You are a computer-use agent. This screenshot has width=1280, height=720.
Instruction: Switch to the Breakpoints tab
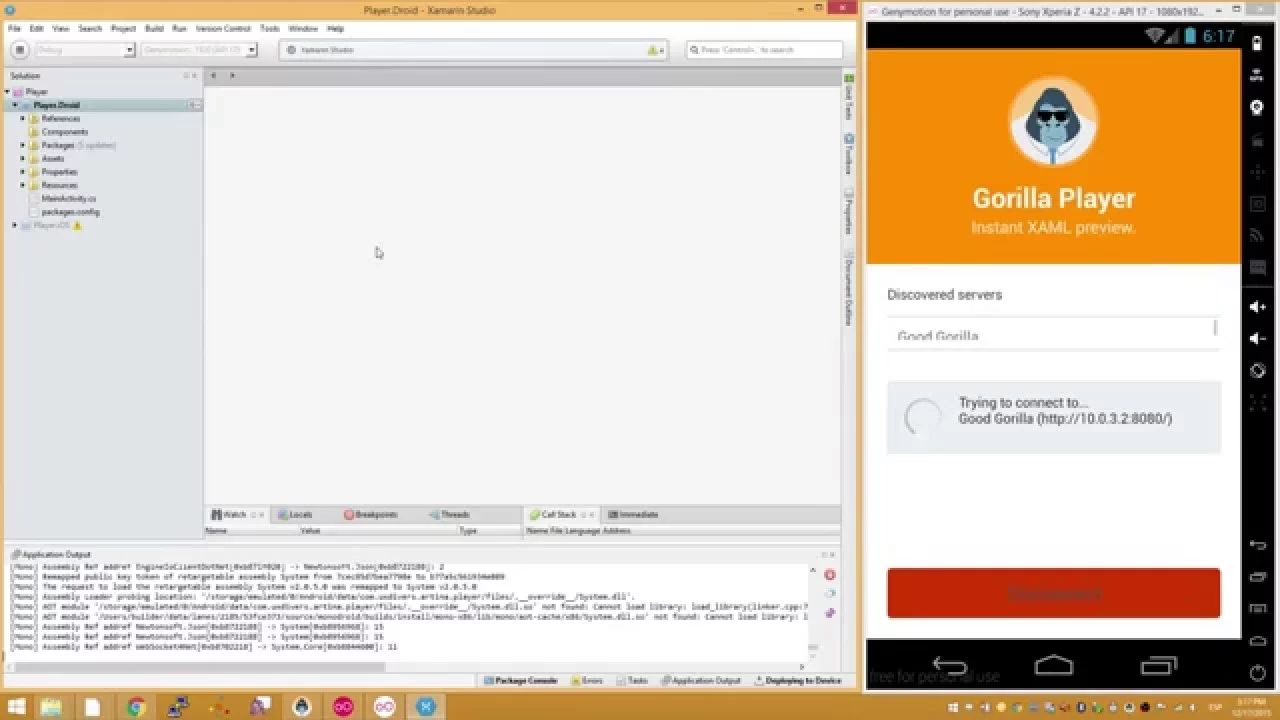pos(371,515)
